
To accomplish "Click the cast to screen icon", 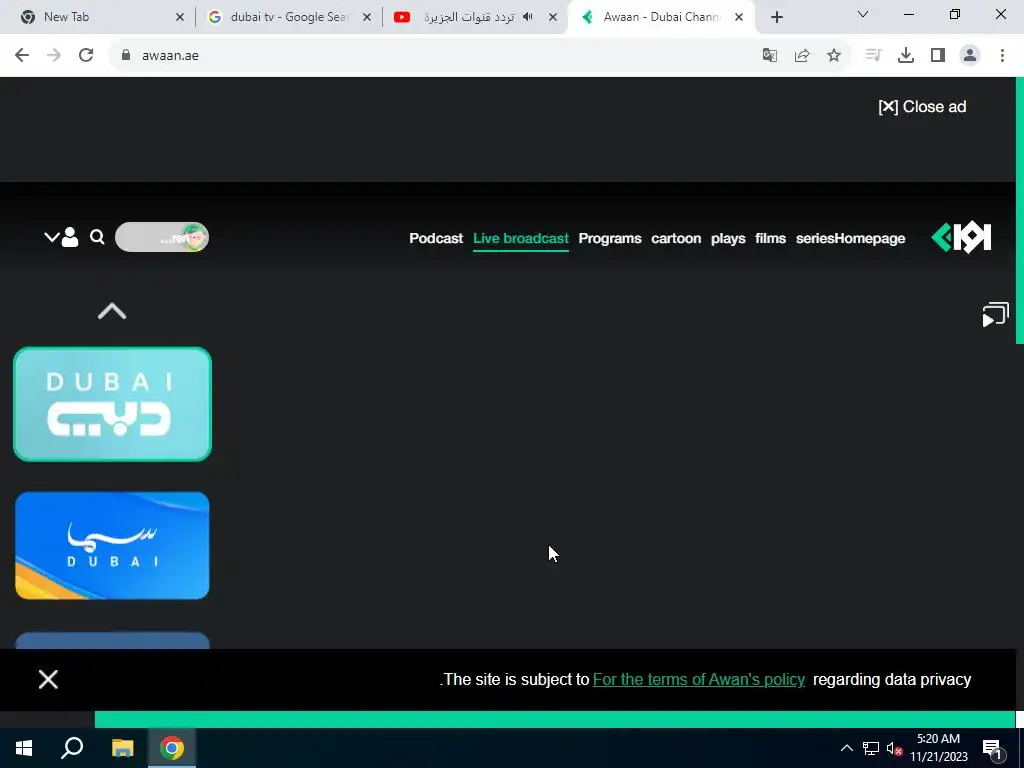I will [x=995, y=314].
